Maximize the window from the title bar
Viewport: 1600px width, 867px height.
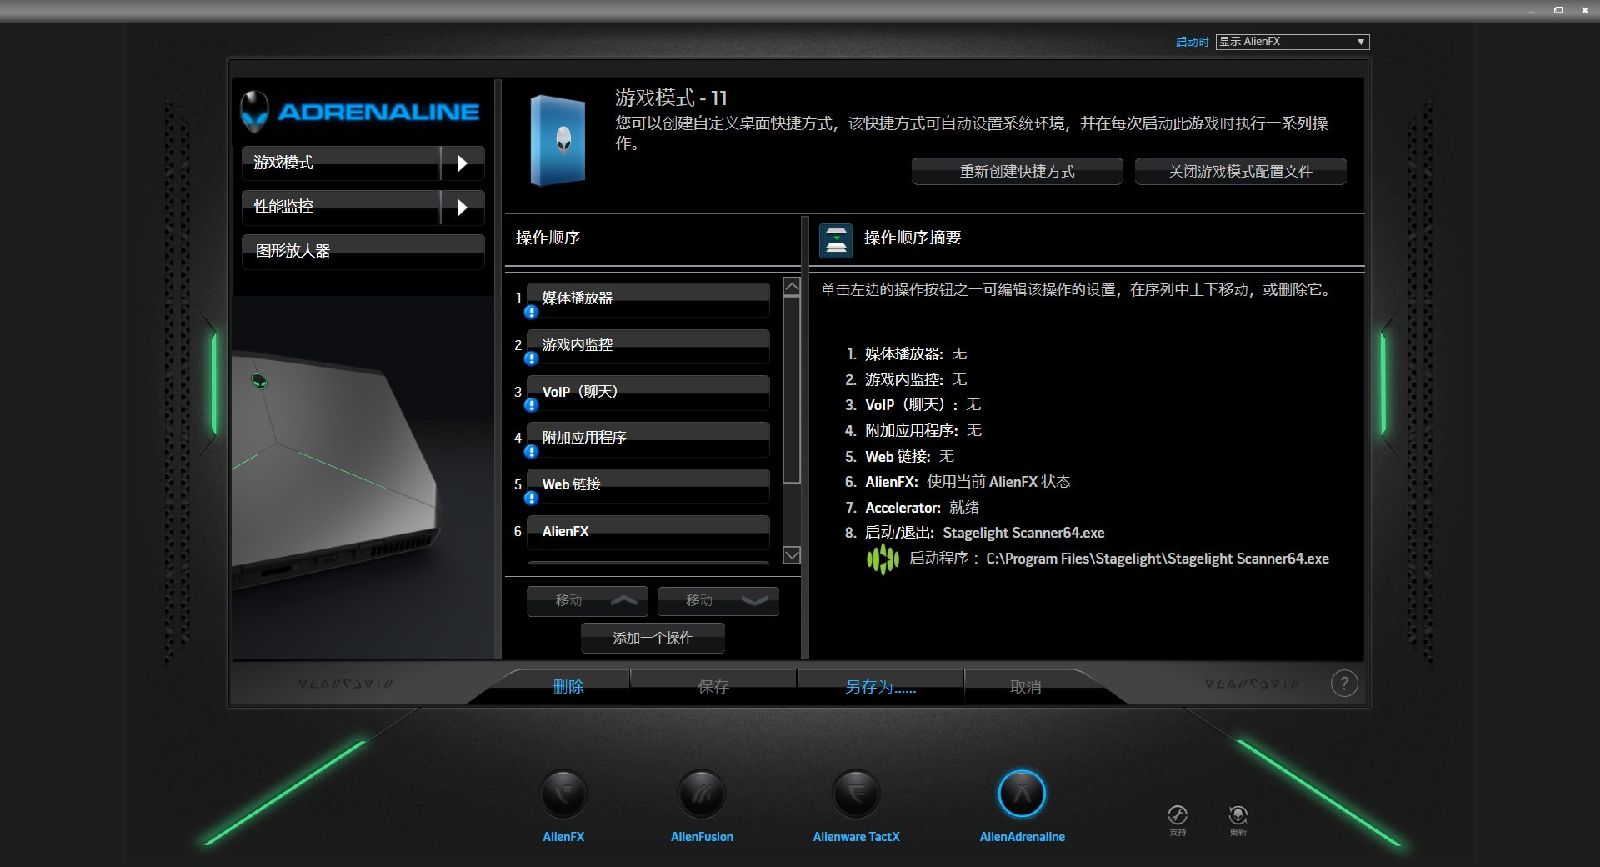coord(1558,10)
